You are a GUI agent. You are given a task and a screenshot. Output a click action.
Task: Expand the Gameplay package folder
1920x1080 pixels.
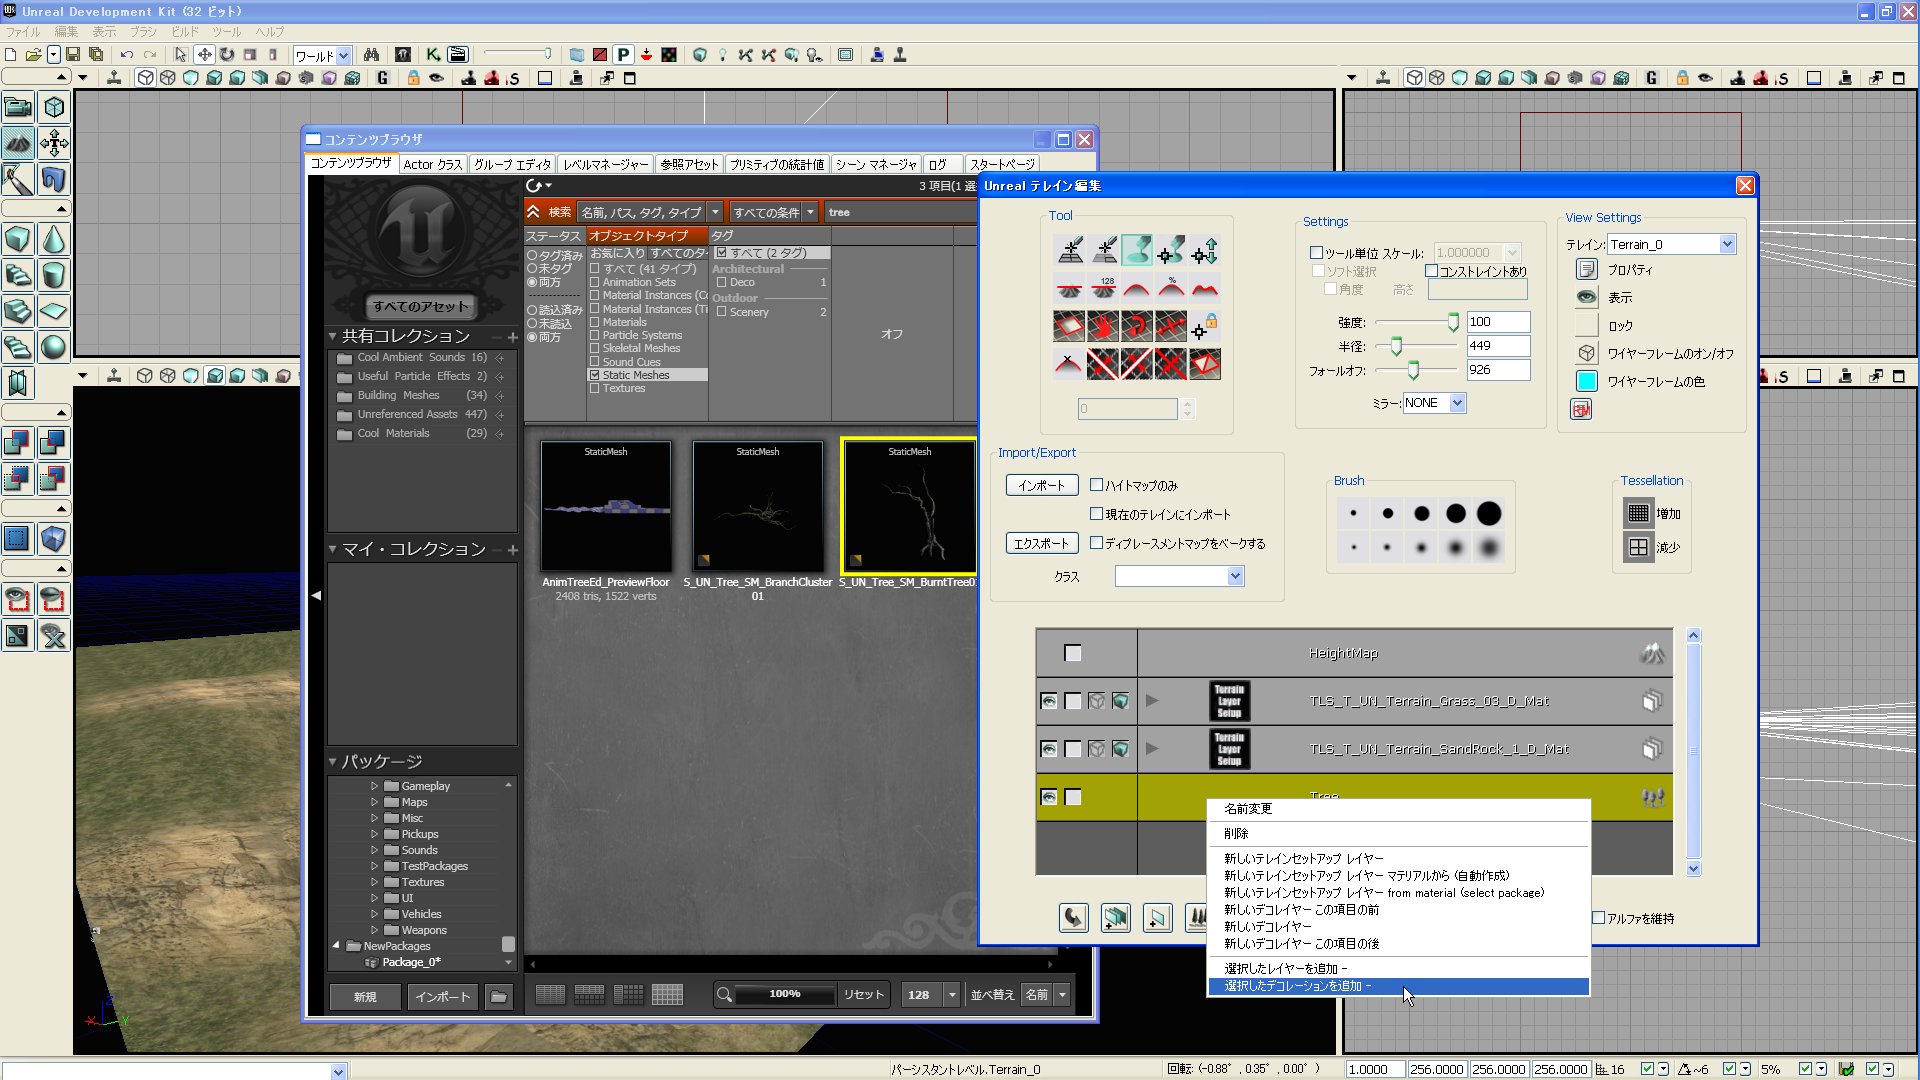[375, 786]
